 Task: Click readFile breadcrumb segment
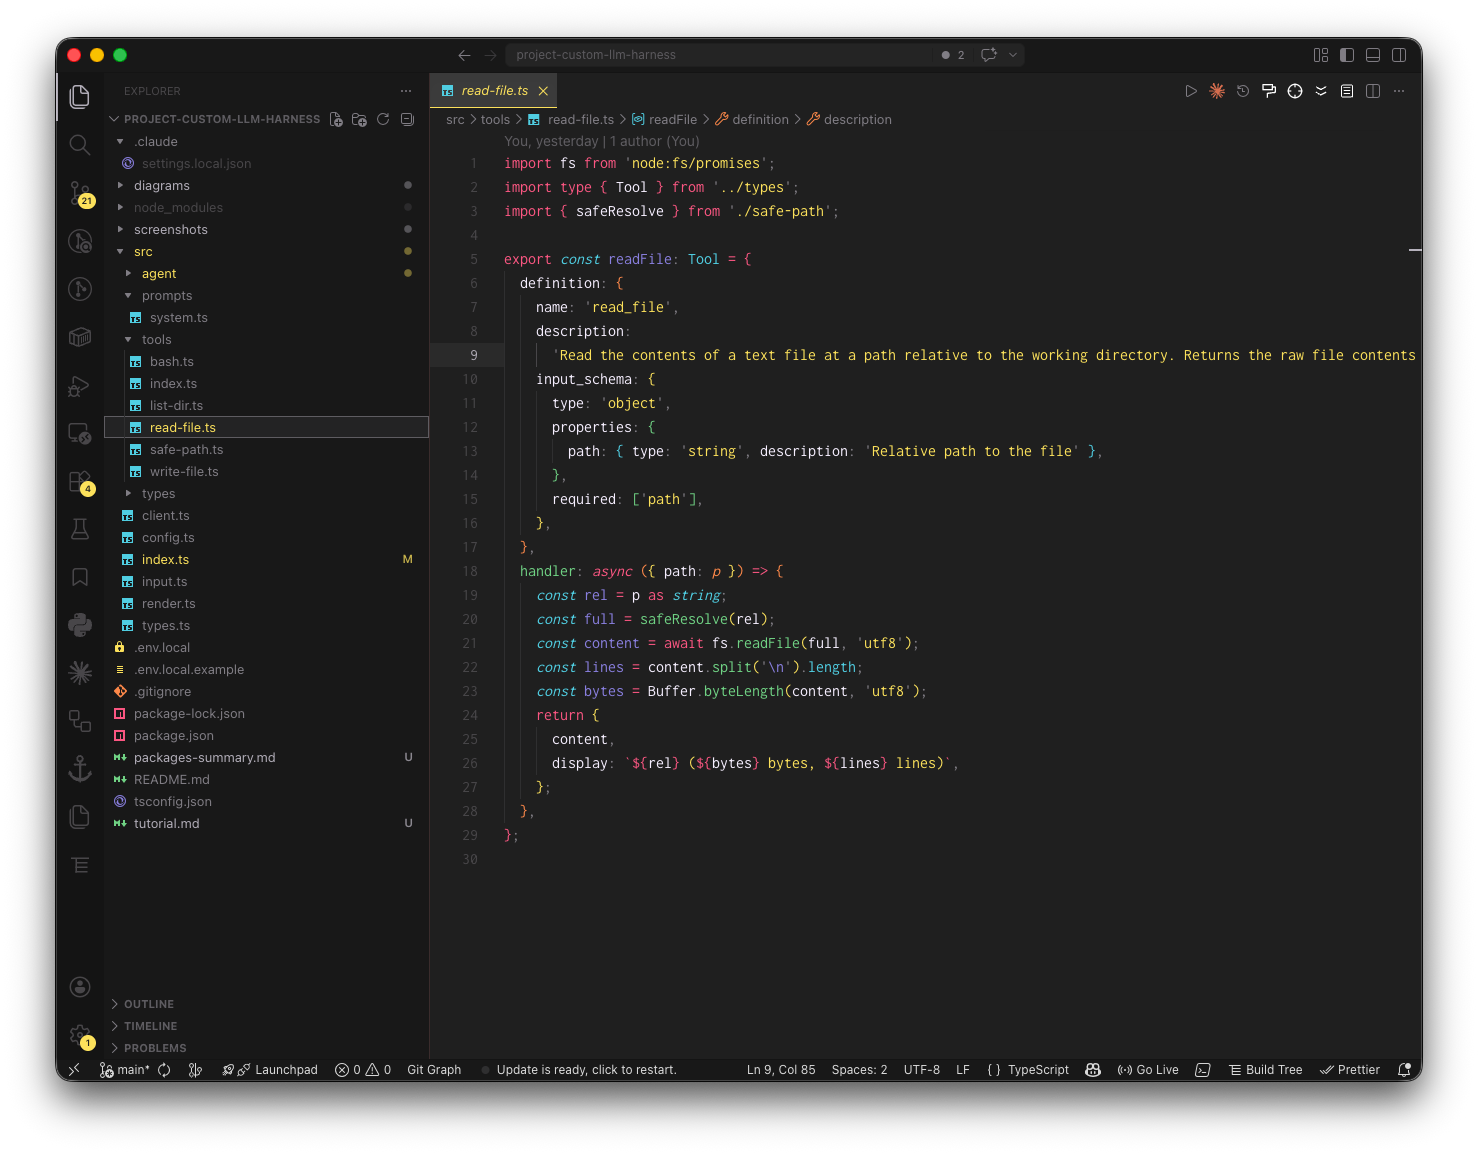coord(665,120)
